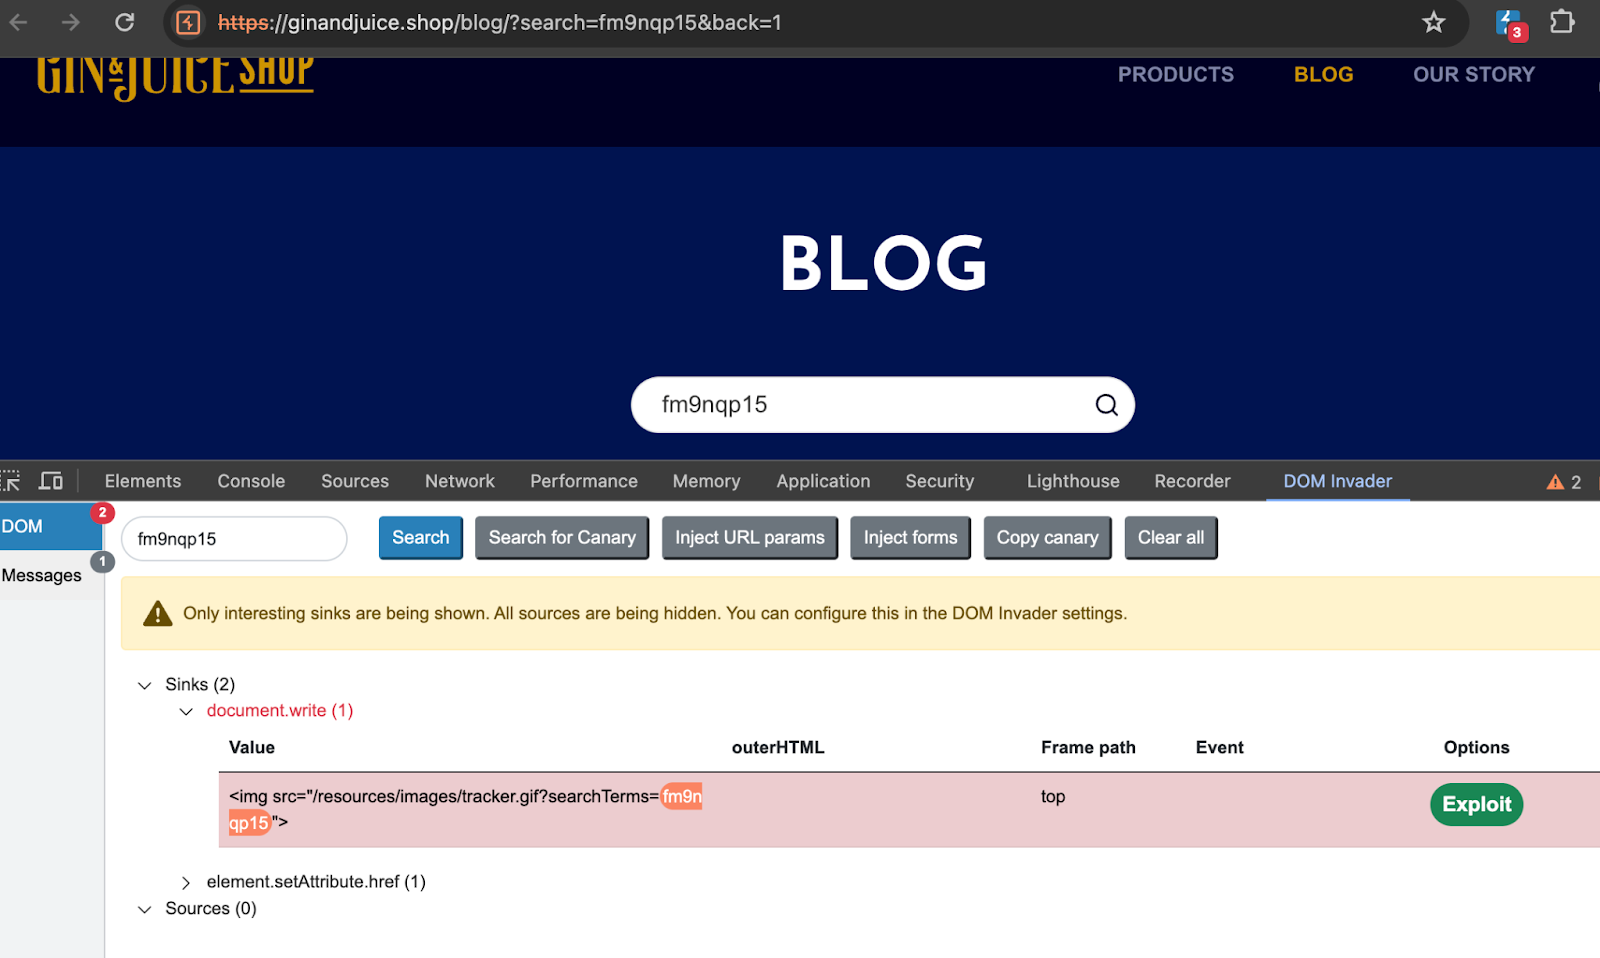The width and height of the screenshot is (1600, 958).
Task: Click the green Exploit button
Action: click(1476, 805)
